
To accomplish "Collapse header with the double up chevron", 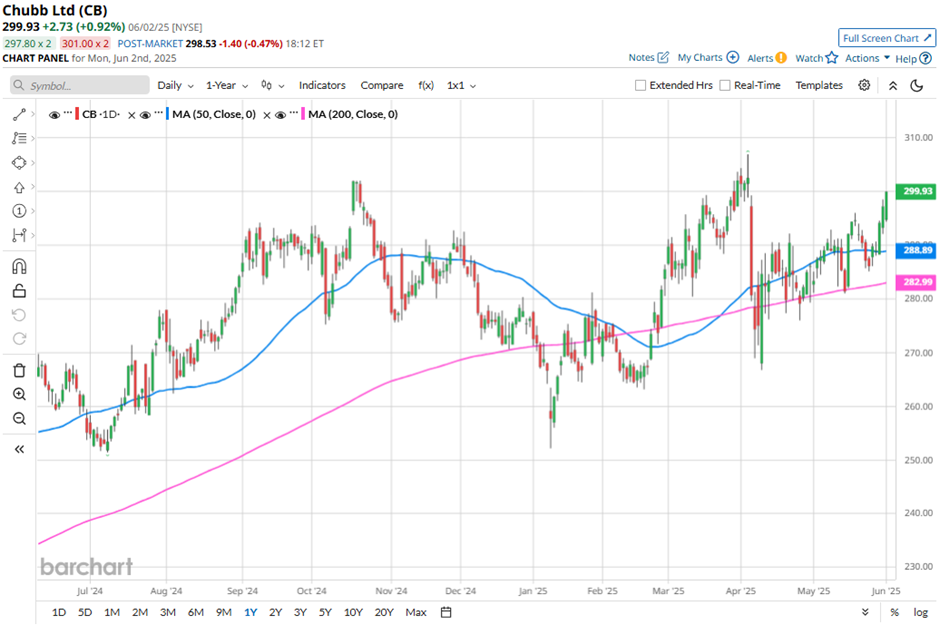I will (x=893, y=86).
